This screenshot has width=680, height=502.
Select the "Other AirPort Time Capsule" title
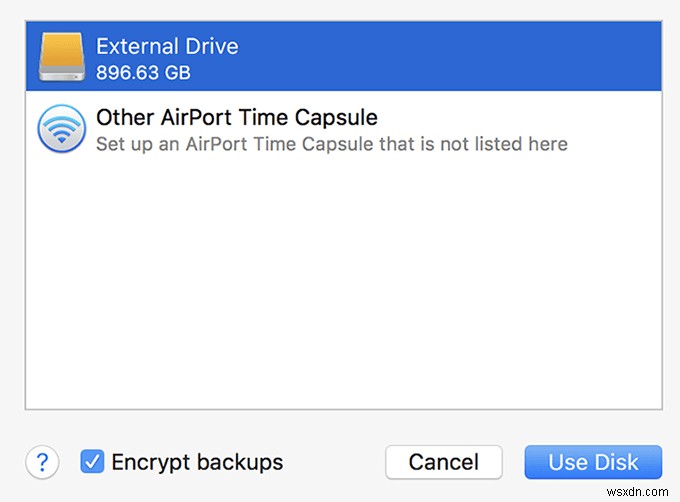pyautogui.click(x=236, y=118)
